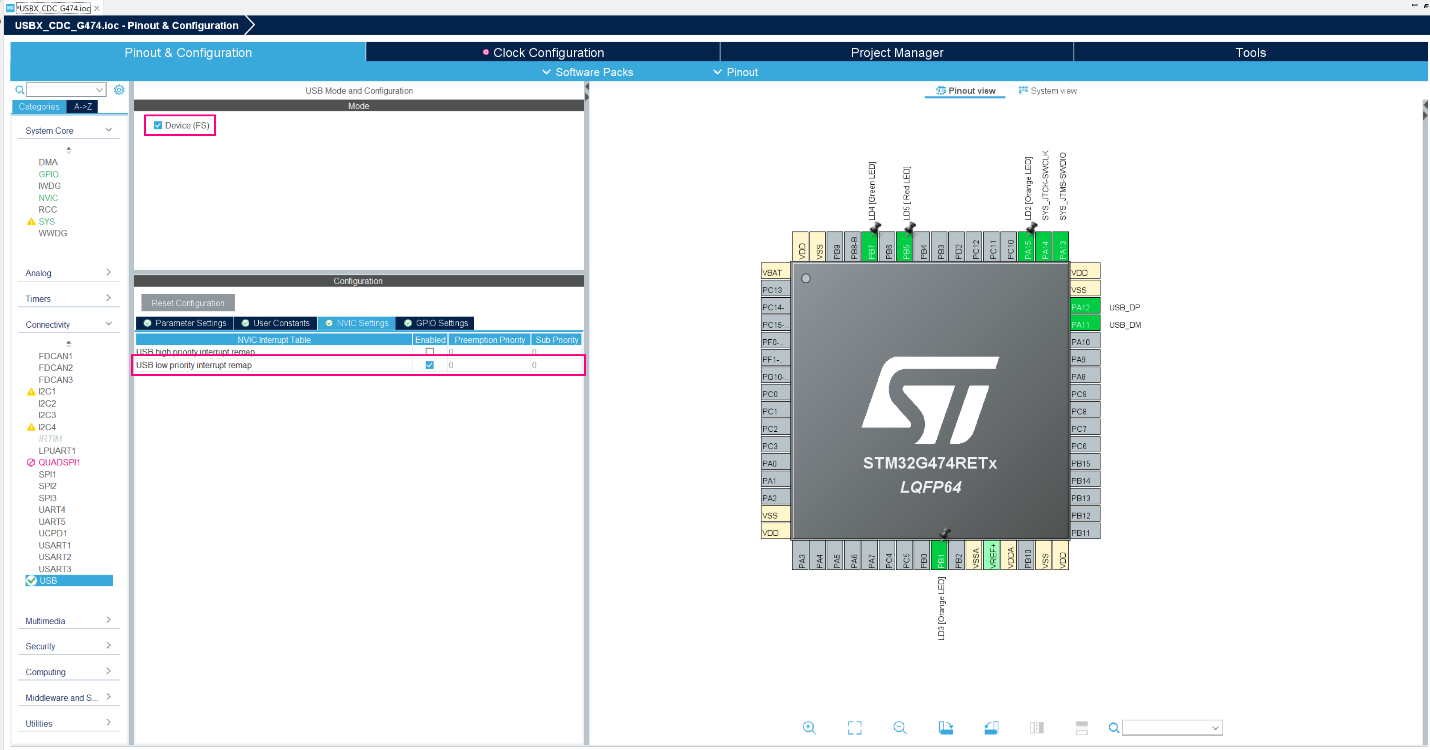
Task: Rotate the chip clockwise using the rotate icon
Action: pyautogui.click(x=945, y=727)
